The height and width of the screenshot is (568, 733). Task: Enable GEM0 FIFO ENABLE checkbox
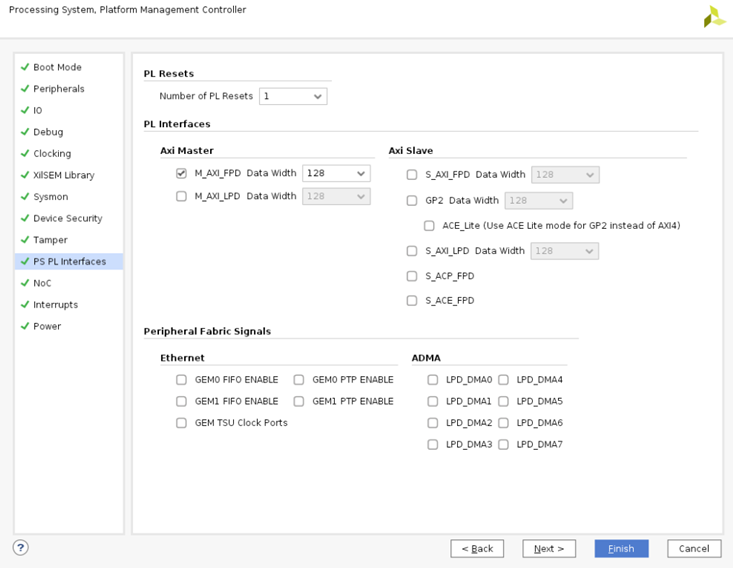pyautogui.click(x=181, y=380)
